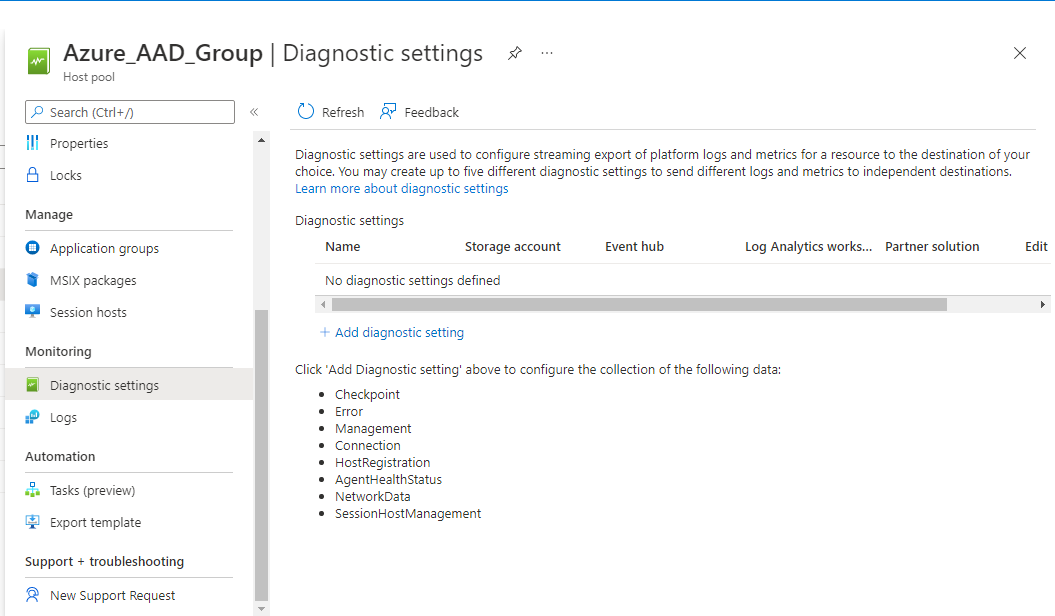
Task: Click the Storage account column header
Action: [513, 247]
